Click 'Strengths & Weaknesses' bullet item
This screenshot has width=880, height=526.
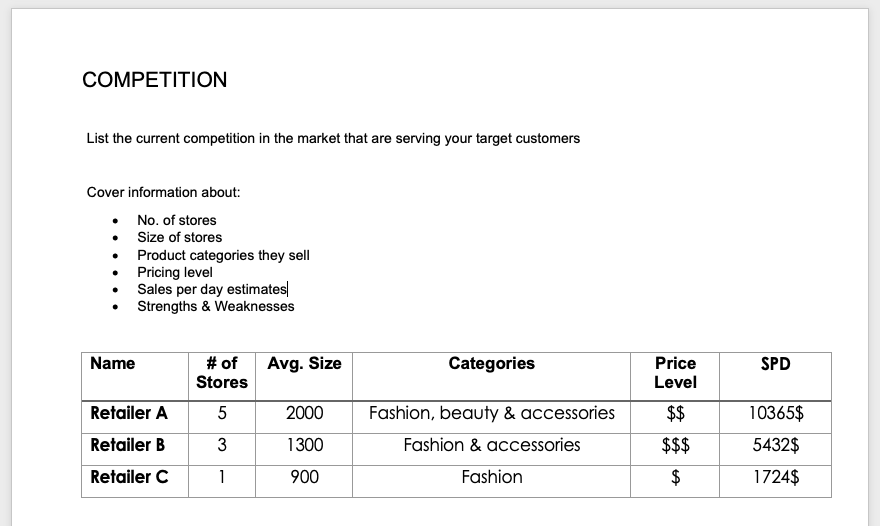coord(216,307)
